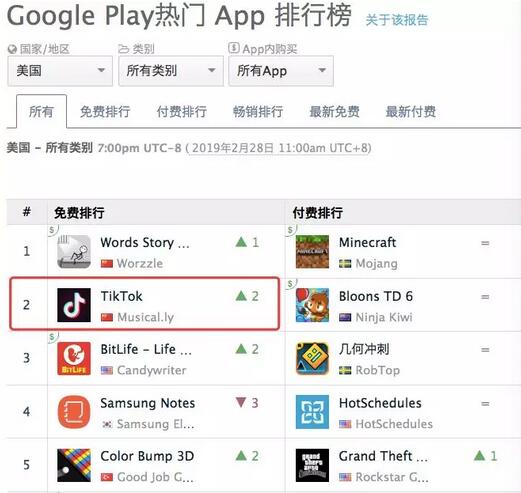
Task: Select the BitLife app icon
Action: click(x=74, y=358)
